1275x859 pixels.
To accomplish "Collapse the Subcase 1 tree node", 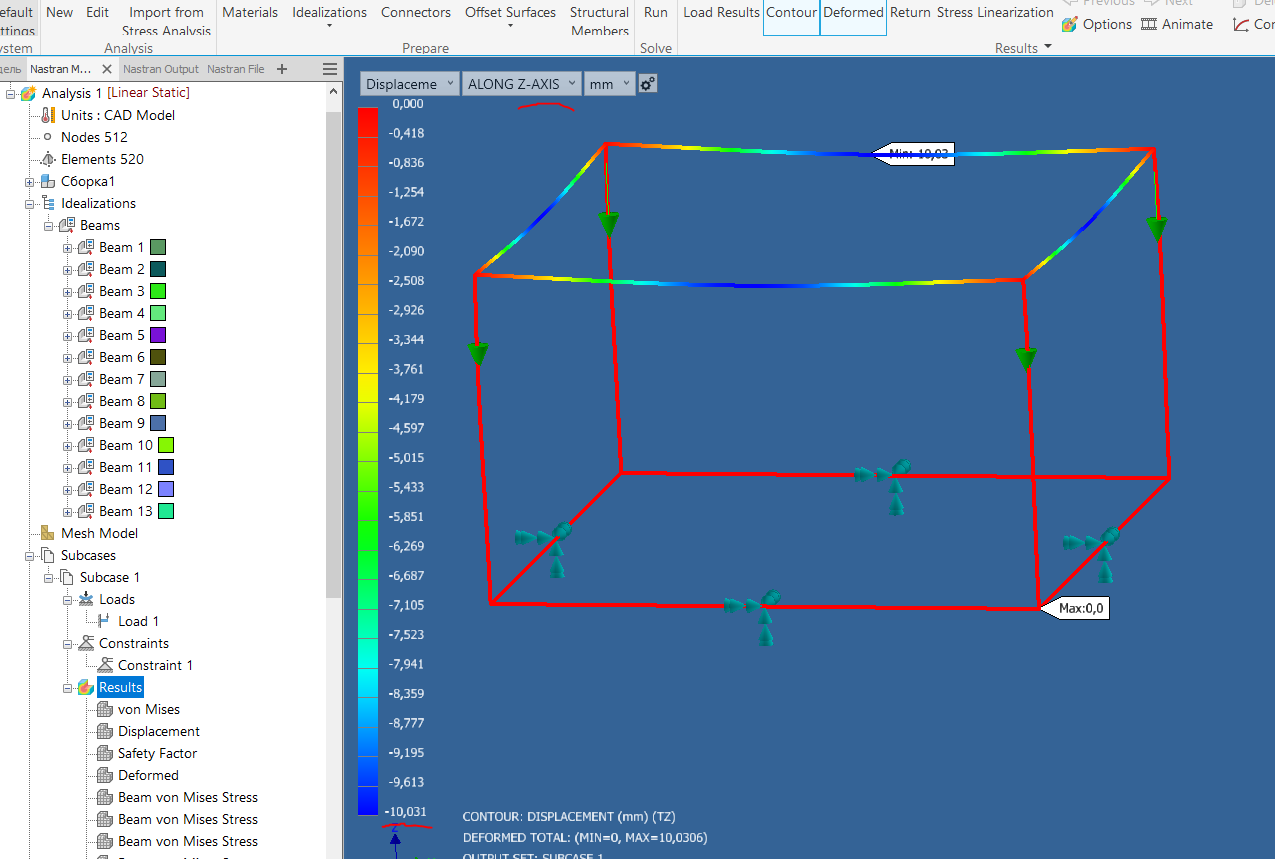I will (x=47, y=577).
